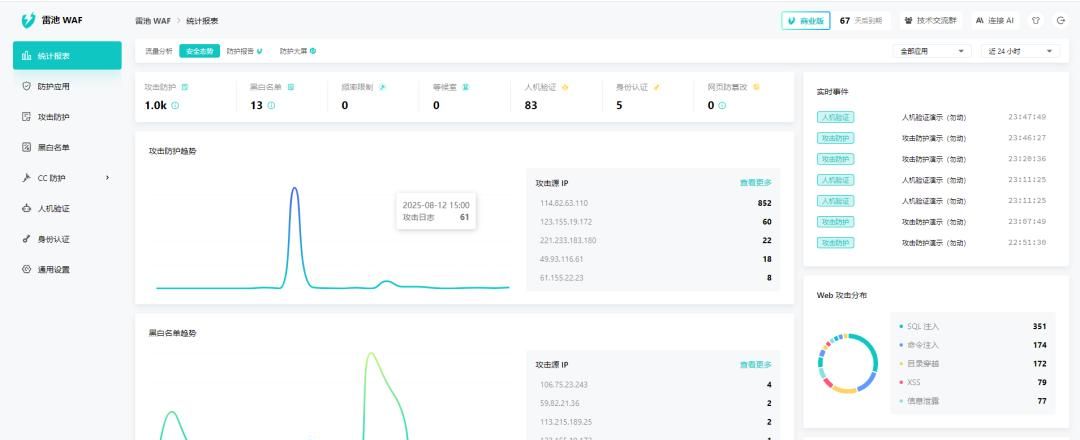Click the 雷池 WAF lightning logo icon
The width and height of the screenshot is (1080, 440).
click(28, 21)
